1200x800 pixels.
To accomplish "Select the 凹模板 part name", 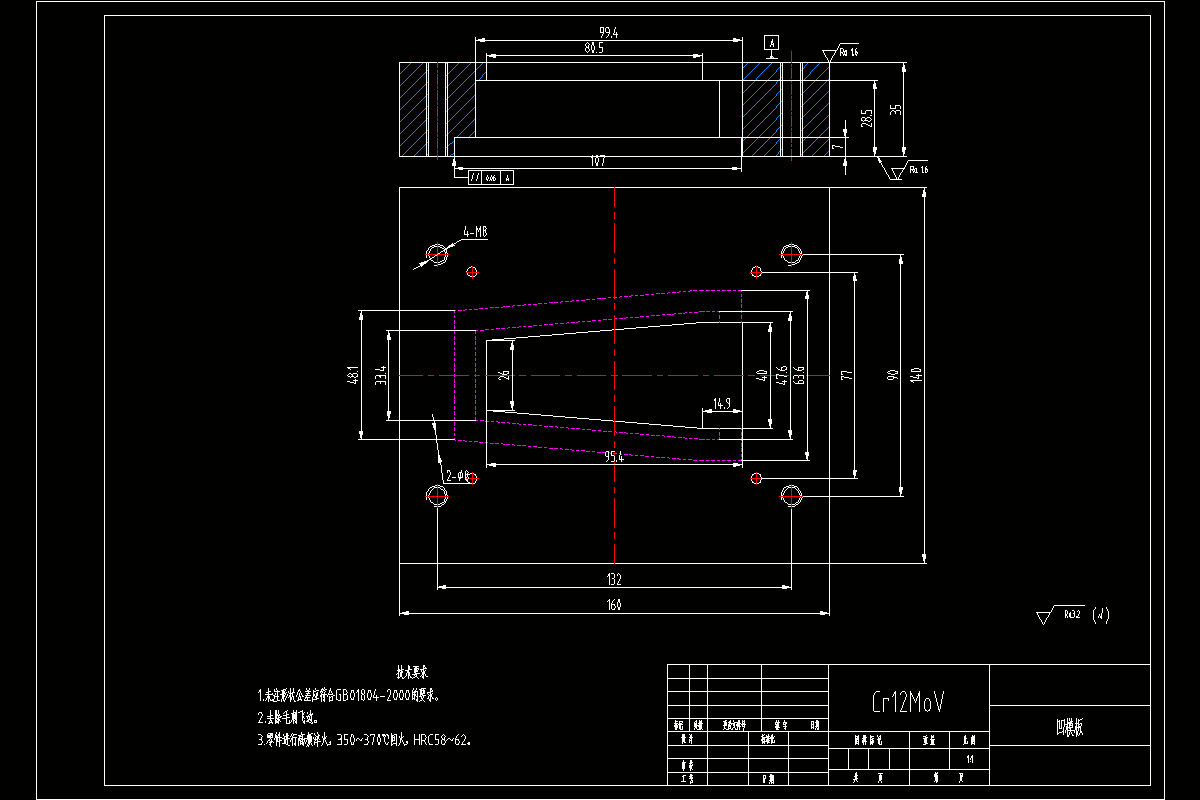I will 1069,727.
